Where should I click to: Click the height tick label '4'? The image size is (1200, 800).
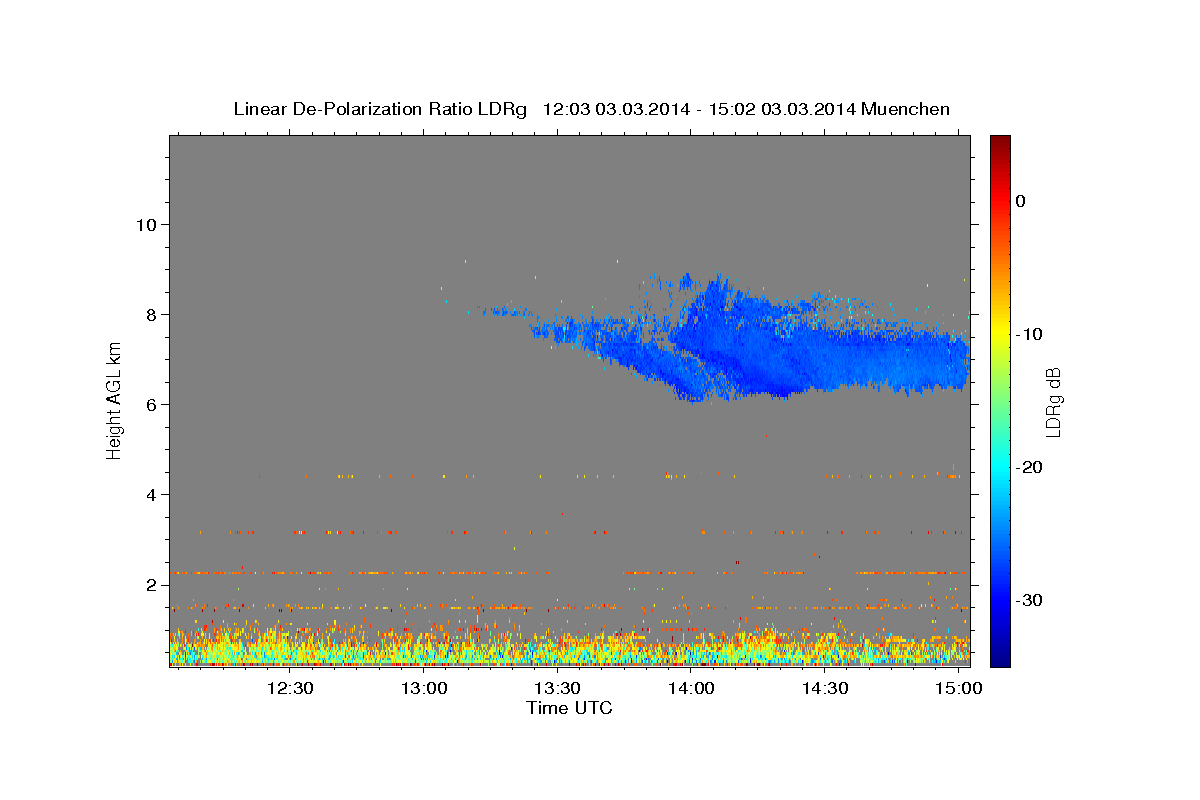(149, 494)
